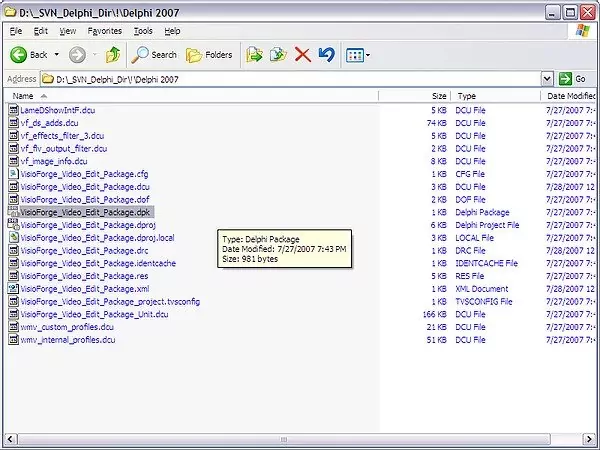The image size is (600, 450).
Task: Click the Windows flag logo
Action: click(x=582, y=30)
